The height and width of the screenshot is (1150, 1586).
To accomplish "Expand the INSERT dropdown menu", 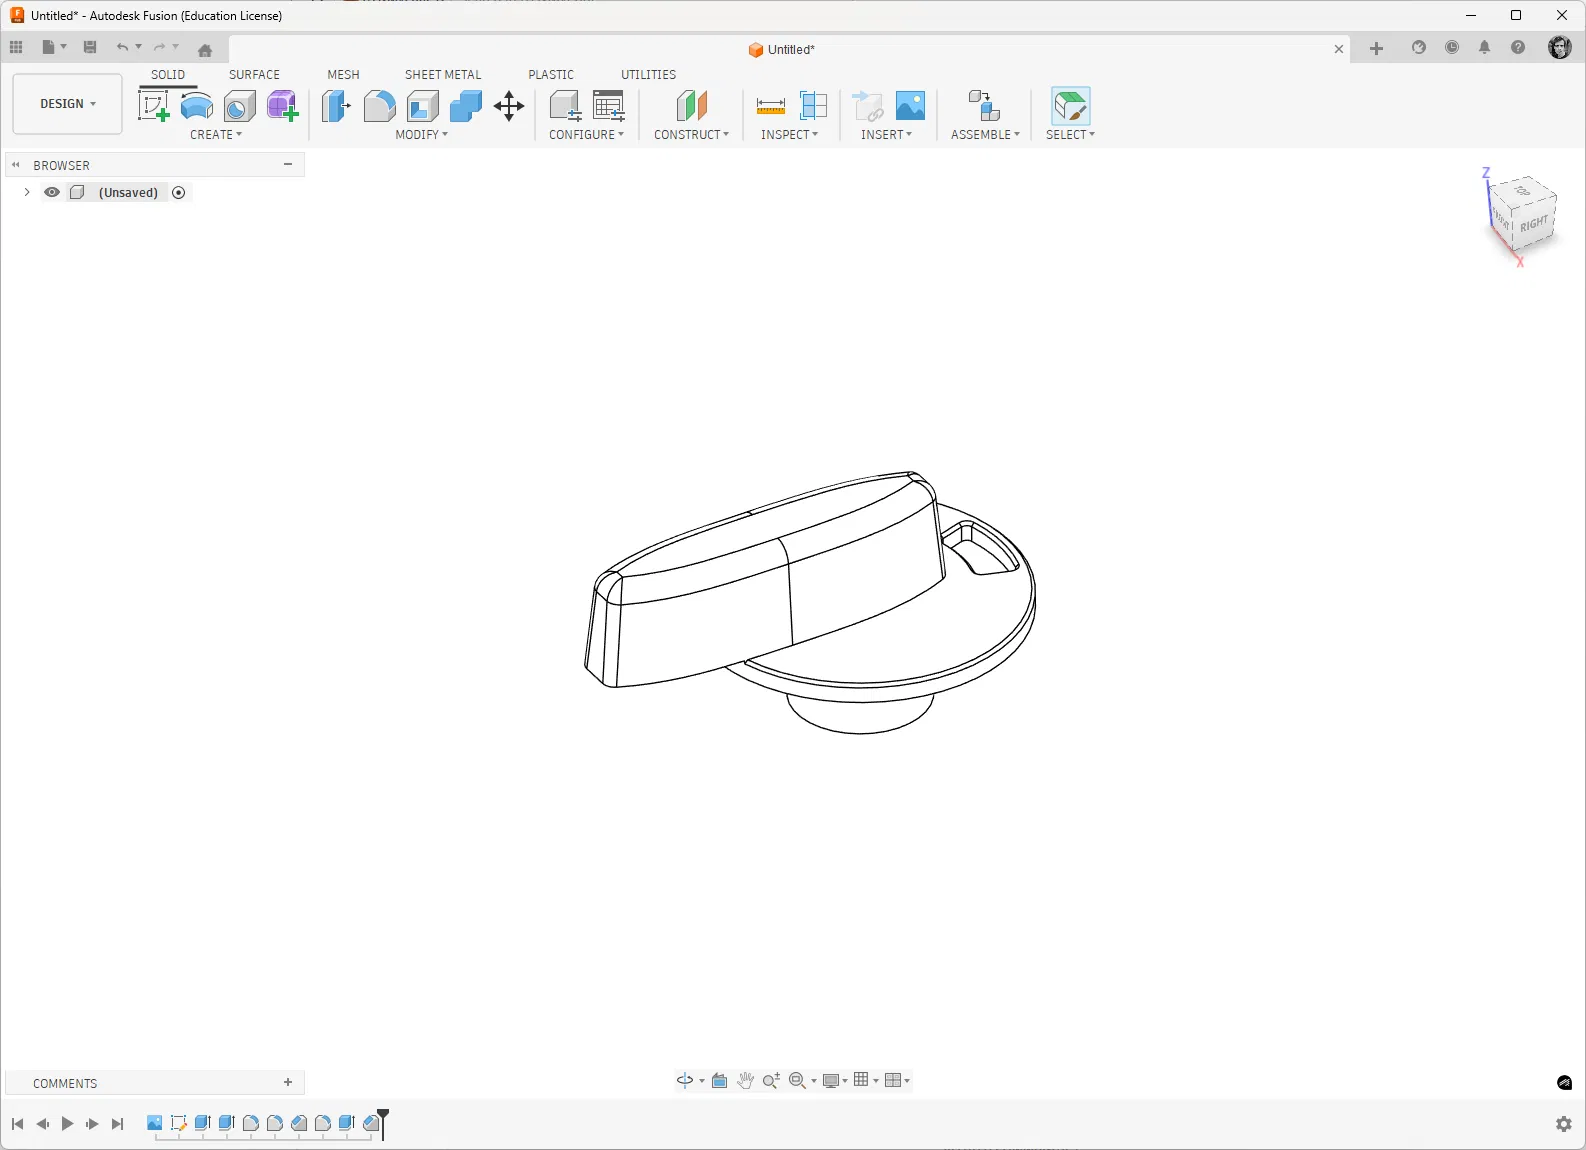I will click(887, 135).
